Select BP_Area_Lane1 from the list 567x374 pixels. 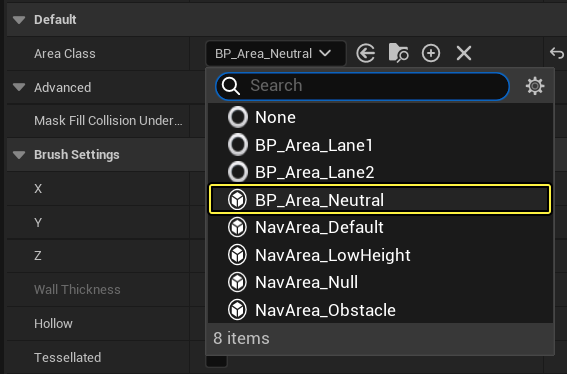pyautogui.click(x=380, y=145)
